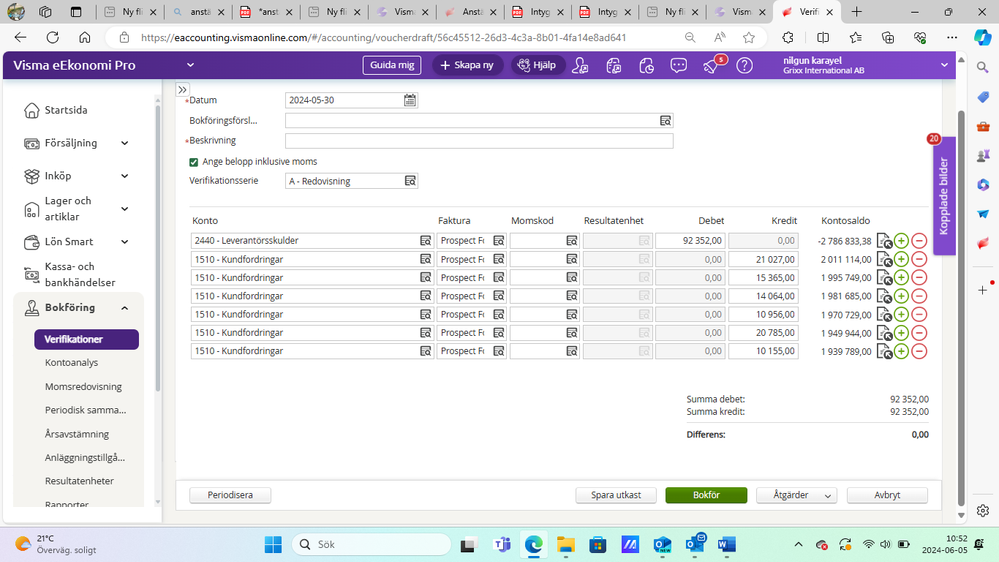This screenshot has height=562, width=999.
Task: Uncheck Ange belopp inklusive moms
Action: 194,161
